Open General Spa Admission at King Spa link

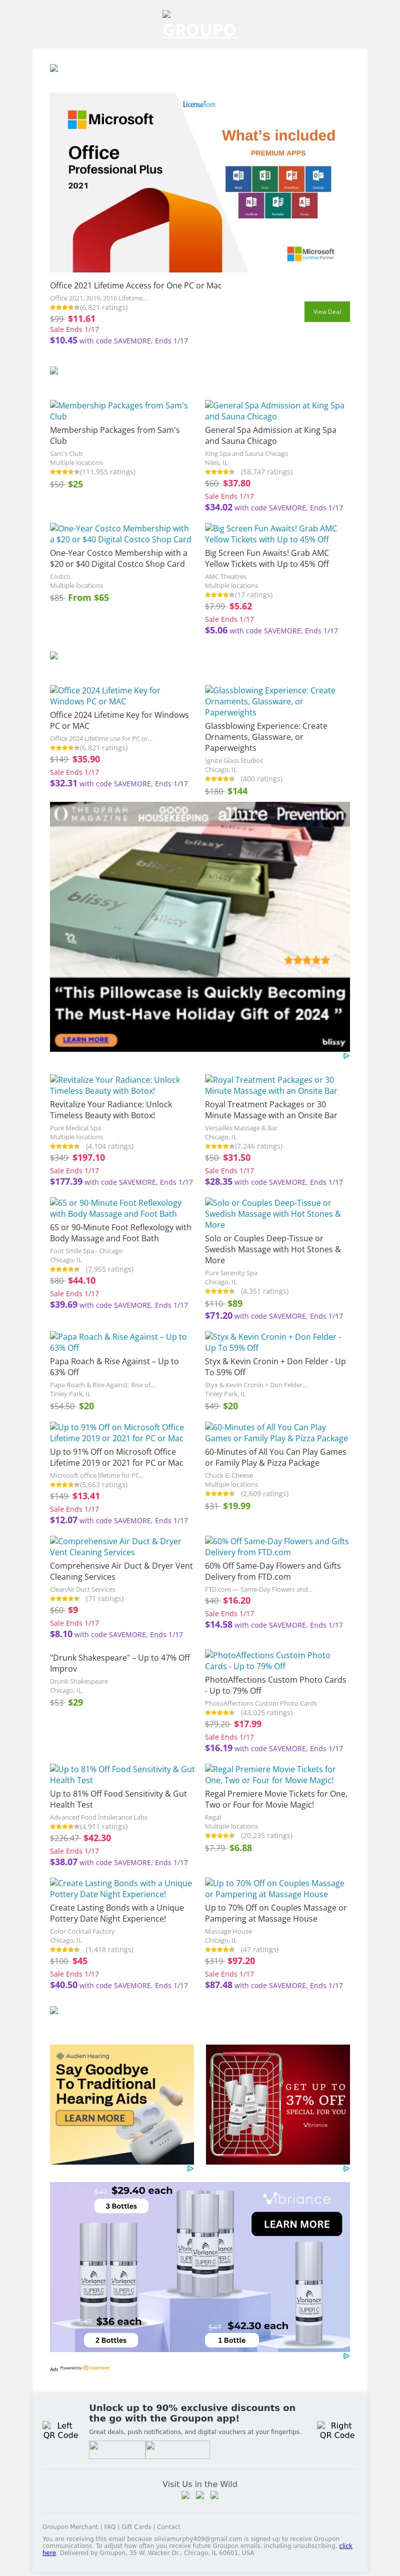[274, 410]
